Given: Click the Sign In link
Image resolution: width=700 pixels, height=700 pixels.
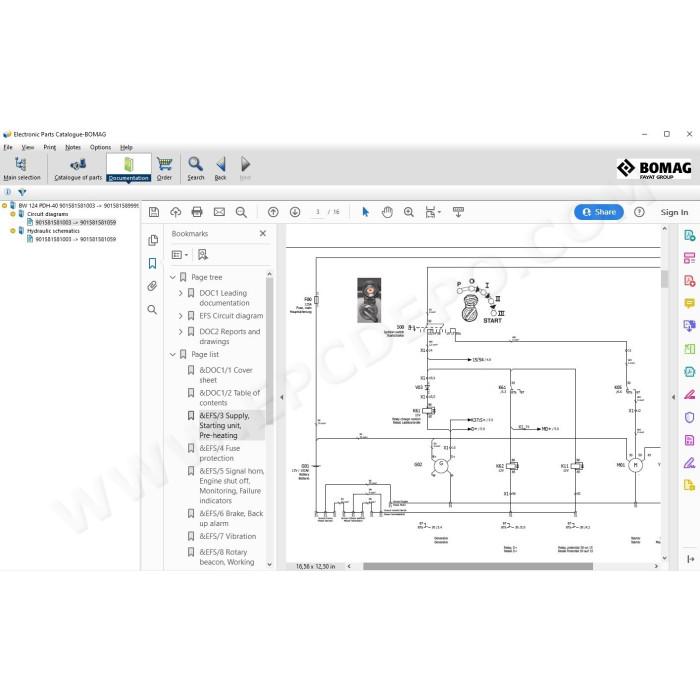Looking at the screenshot, I should click(x=674, y=212).
